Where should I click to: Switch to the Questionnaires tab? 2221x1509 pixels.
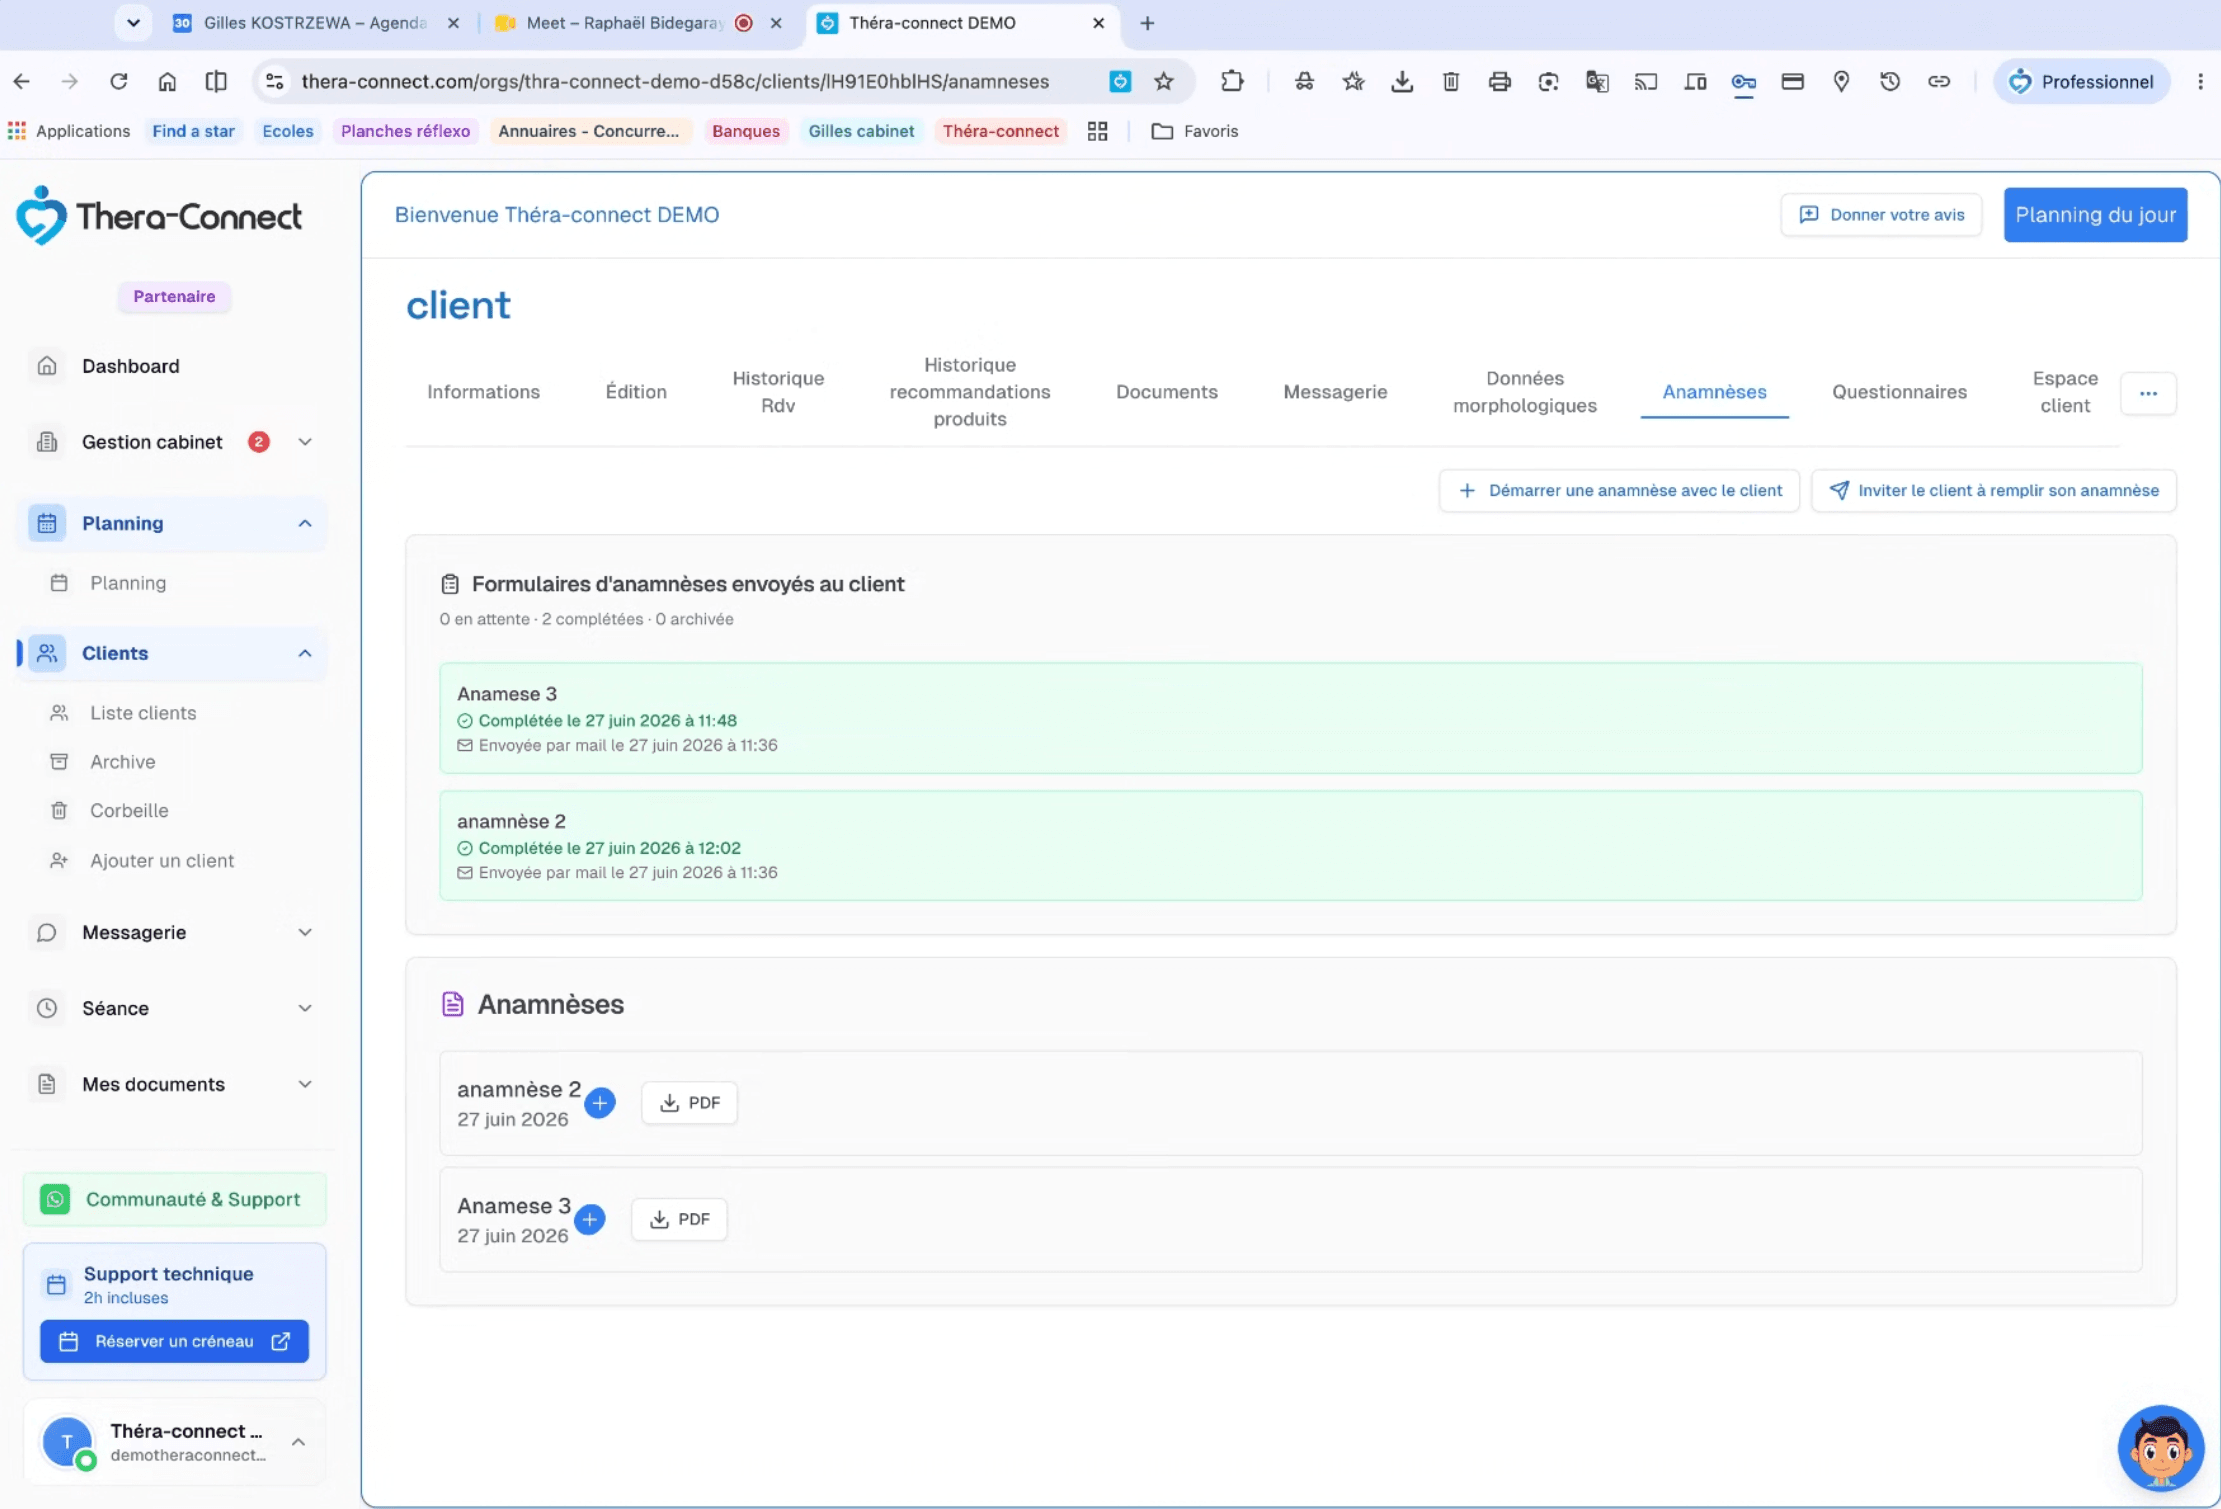point(1899,392)
